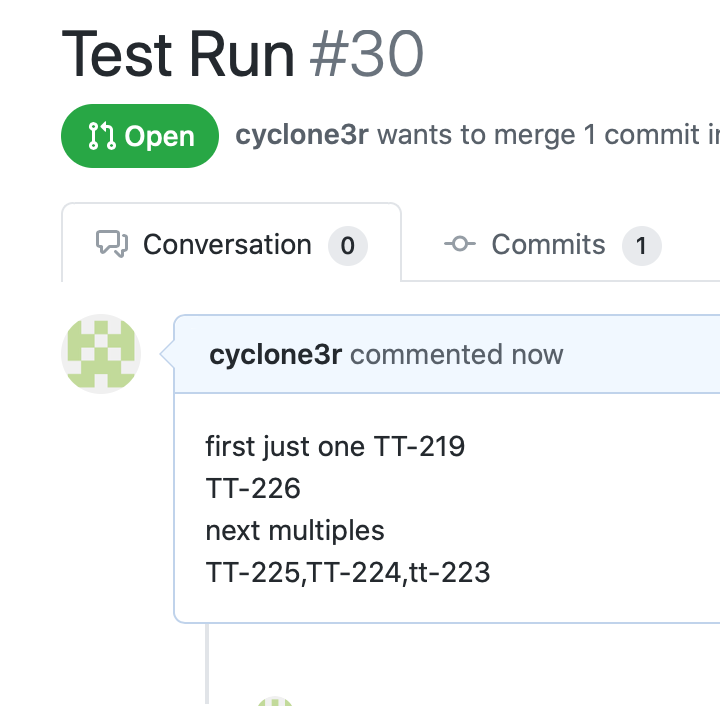Open the Conversation tab

pyautogui.click(x=228, y=244)
